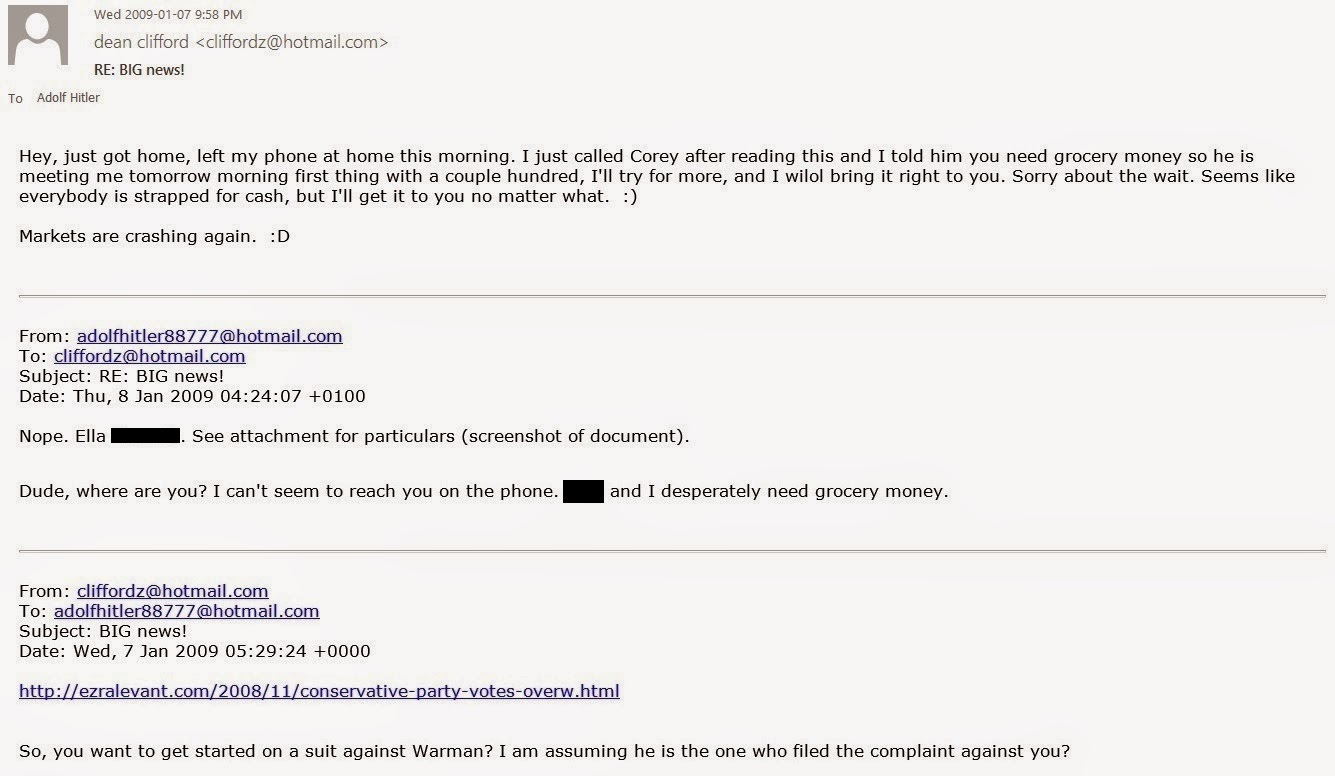Click the black redaction before "and I desperately"
The width and height of the screenshot is (1335, 776).
click(584, 491)
